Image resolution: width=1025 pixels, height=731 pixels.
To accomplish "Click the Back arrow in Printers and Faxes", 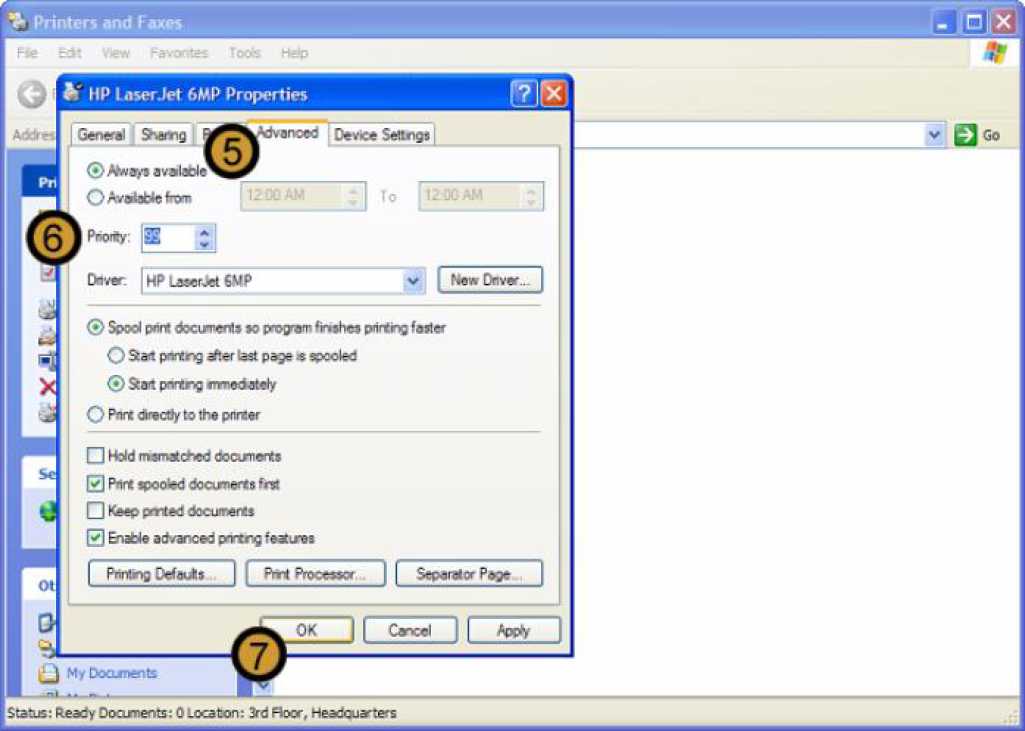I will (x=31, y=94).
